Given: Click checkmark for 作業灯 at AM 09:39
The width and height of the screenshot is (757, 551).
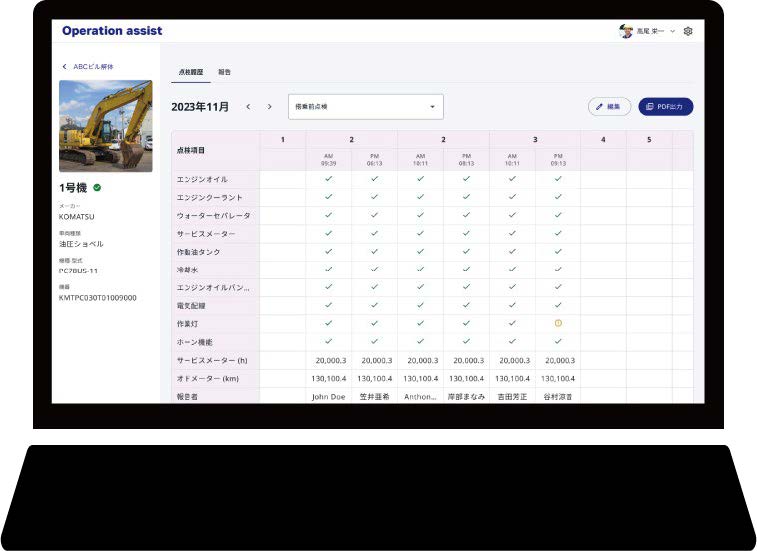Looking at the screenshot, I should pyautogui.click(x=329, y=323).
